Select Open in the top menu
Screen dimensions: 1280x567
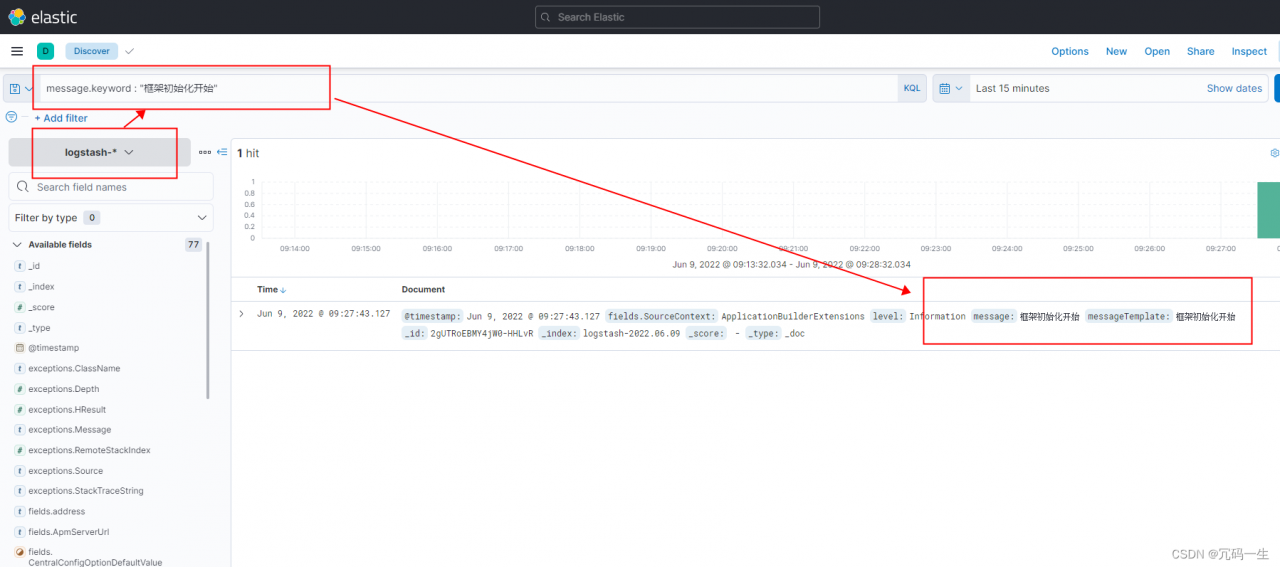(x=1157, y=51)
